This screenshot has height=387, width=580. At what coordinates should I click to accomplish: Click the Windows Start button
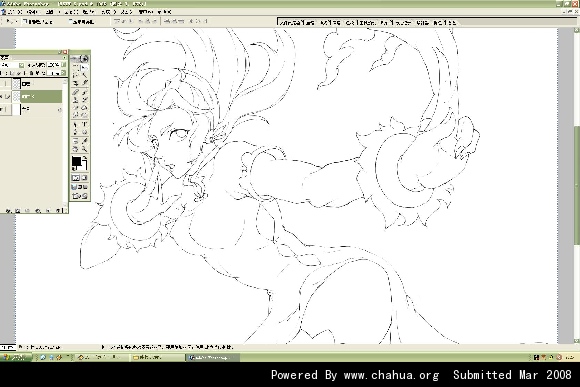(x=16, y=357)
